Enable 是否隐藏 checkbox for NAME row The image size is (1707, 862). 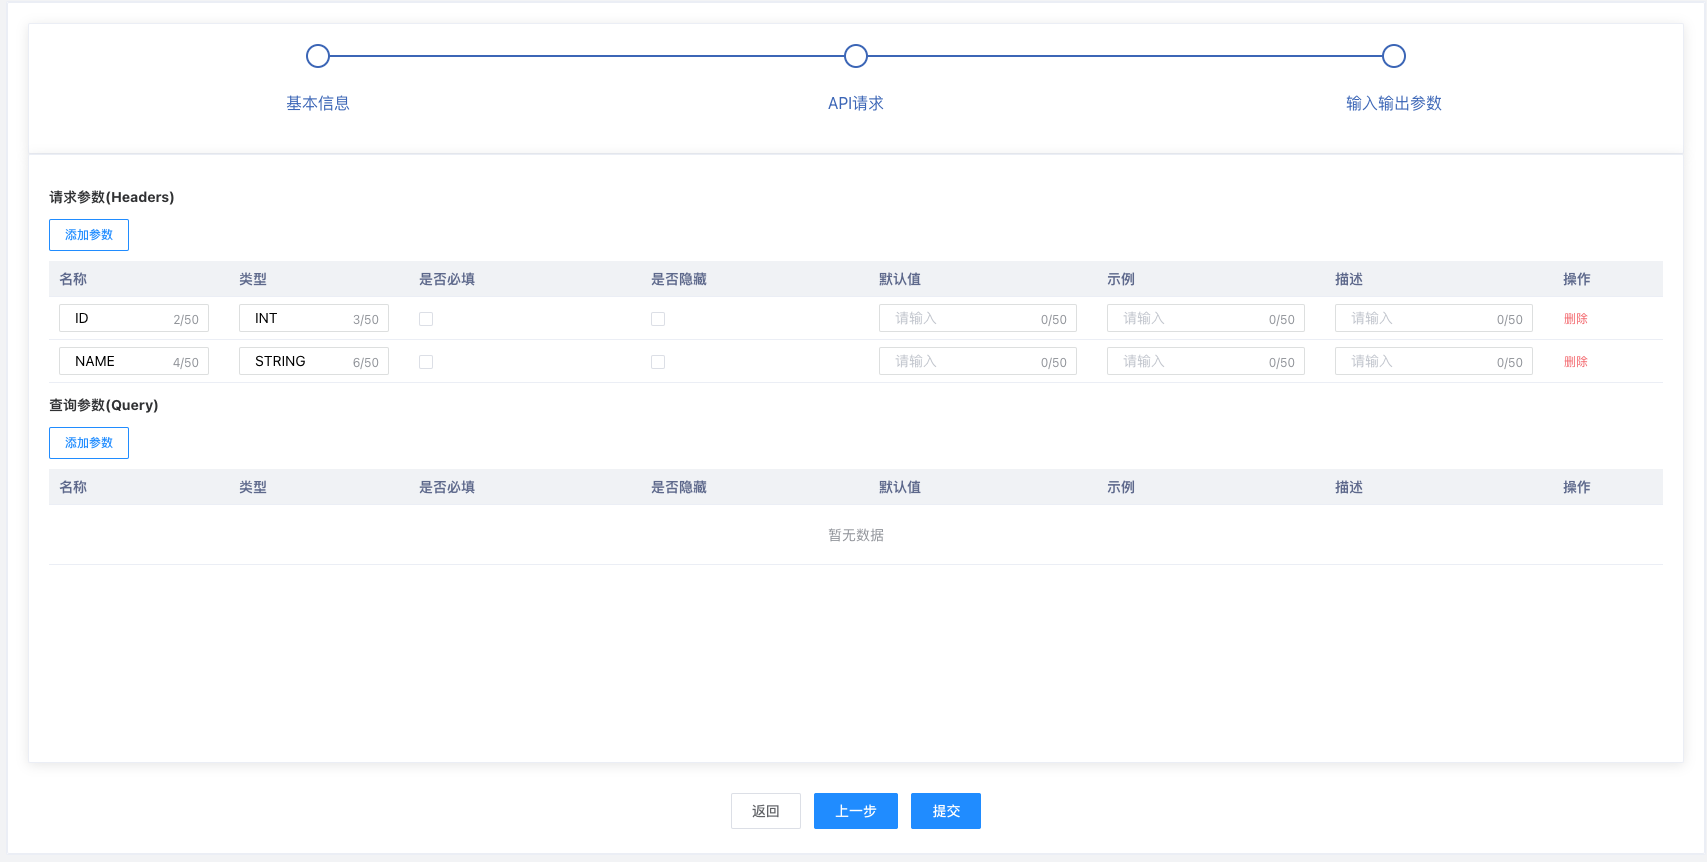pyautogui.click(x=658, y=362)
